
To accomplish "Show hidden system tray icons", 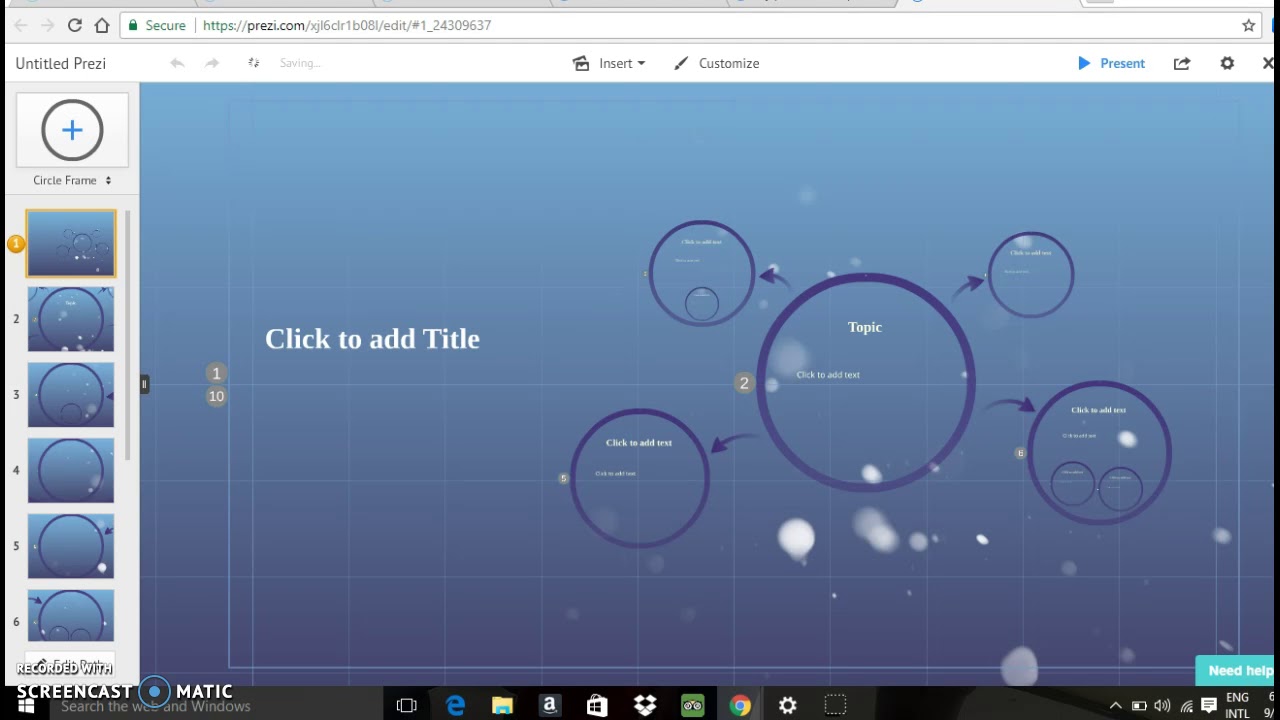I will point(1116,706).
